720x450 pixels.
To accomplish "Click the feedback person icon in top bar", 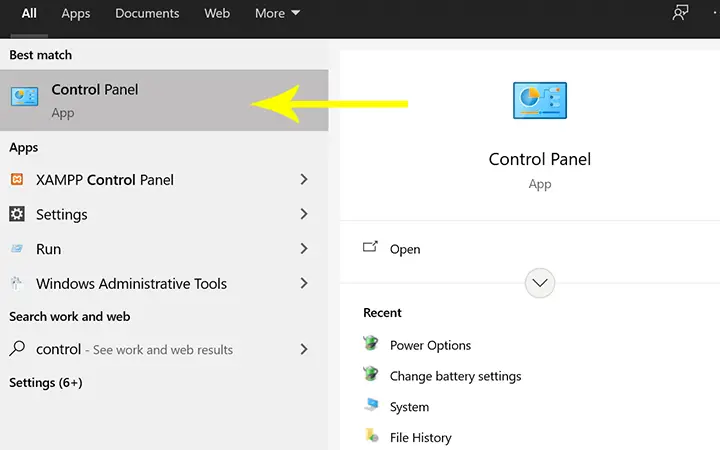I will coord(680,13).
